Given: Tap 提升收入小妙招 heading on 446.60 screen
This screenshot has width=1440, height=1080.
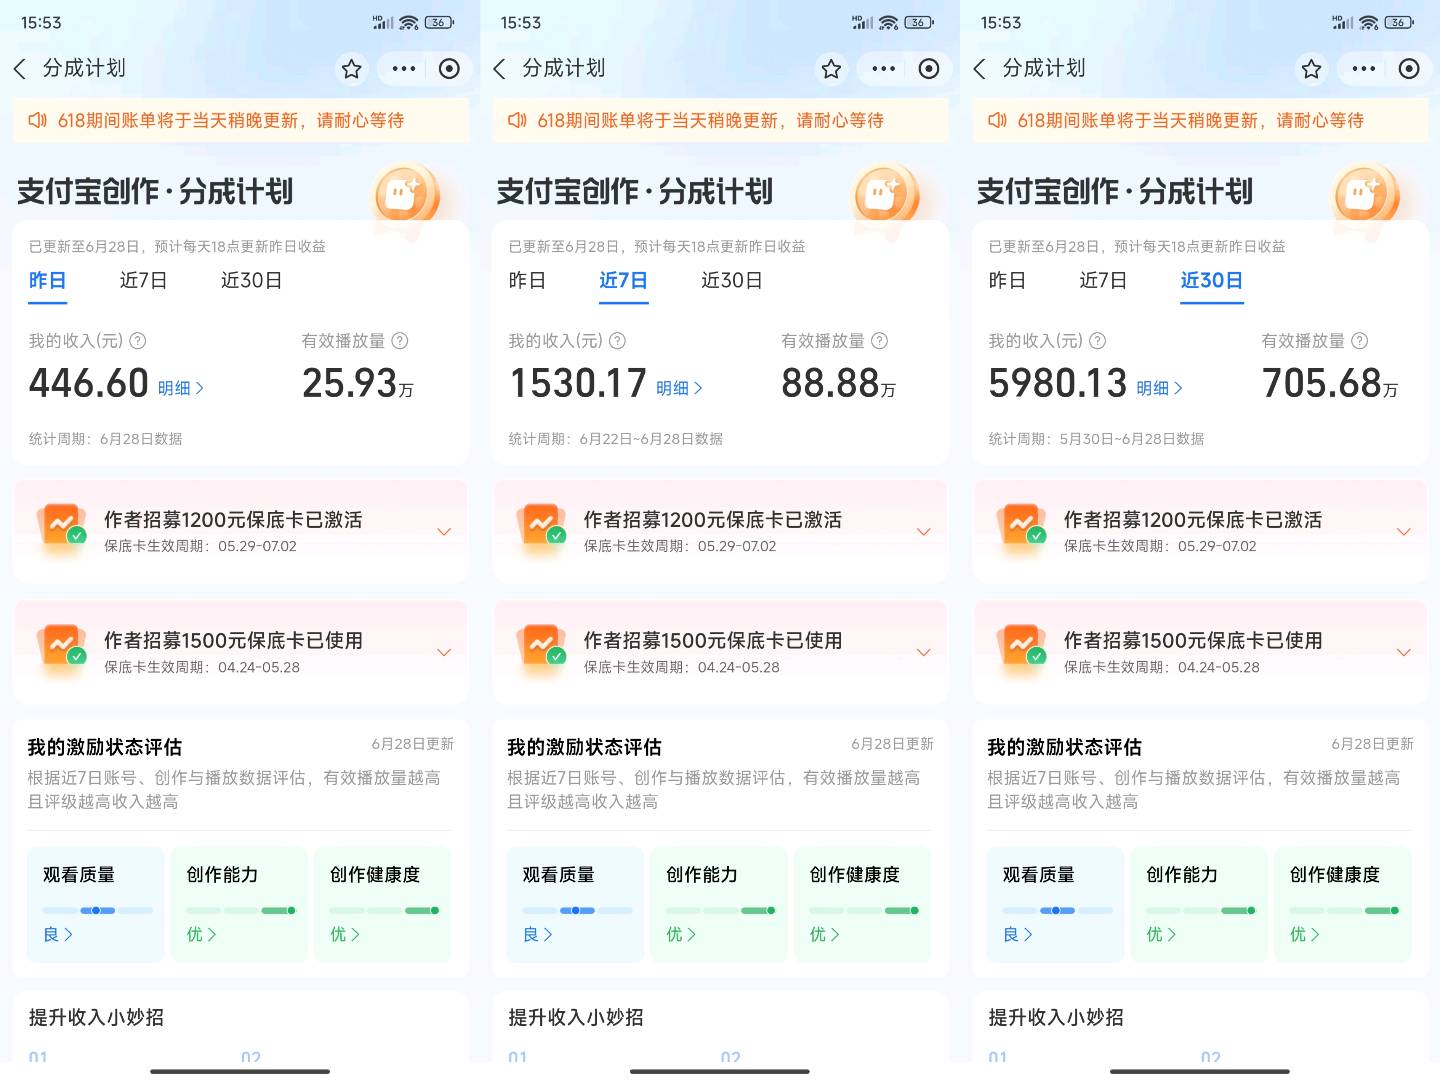Looking at the screenshot, I should (96, 1017).
